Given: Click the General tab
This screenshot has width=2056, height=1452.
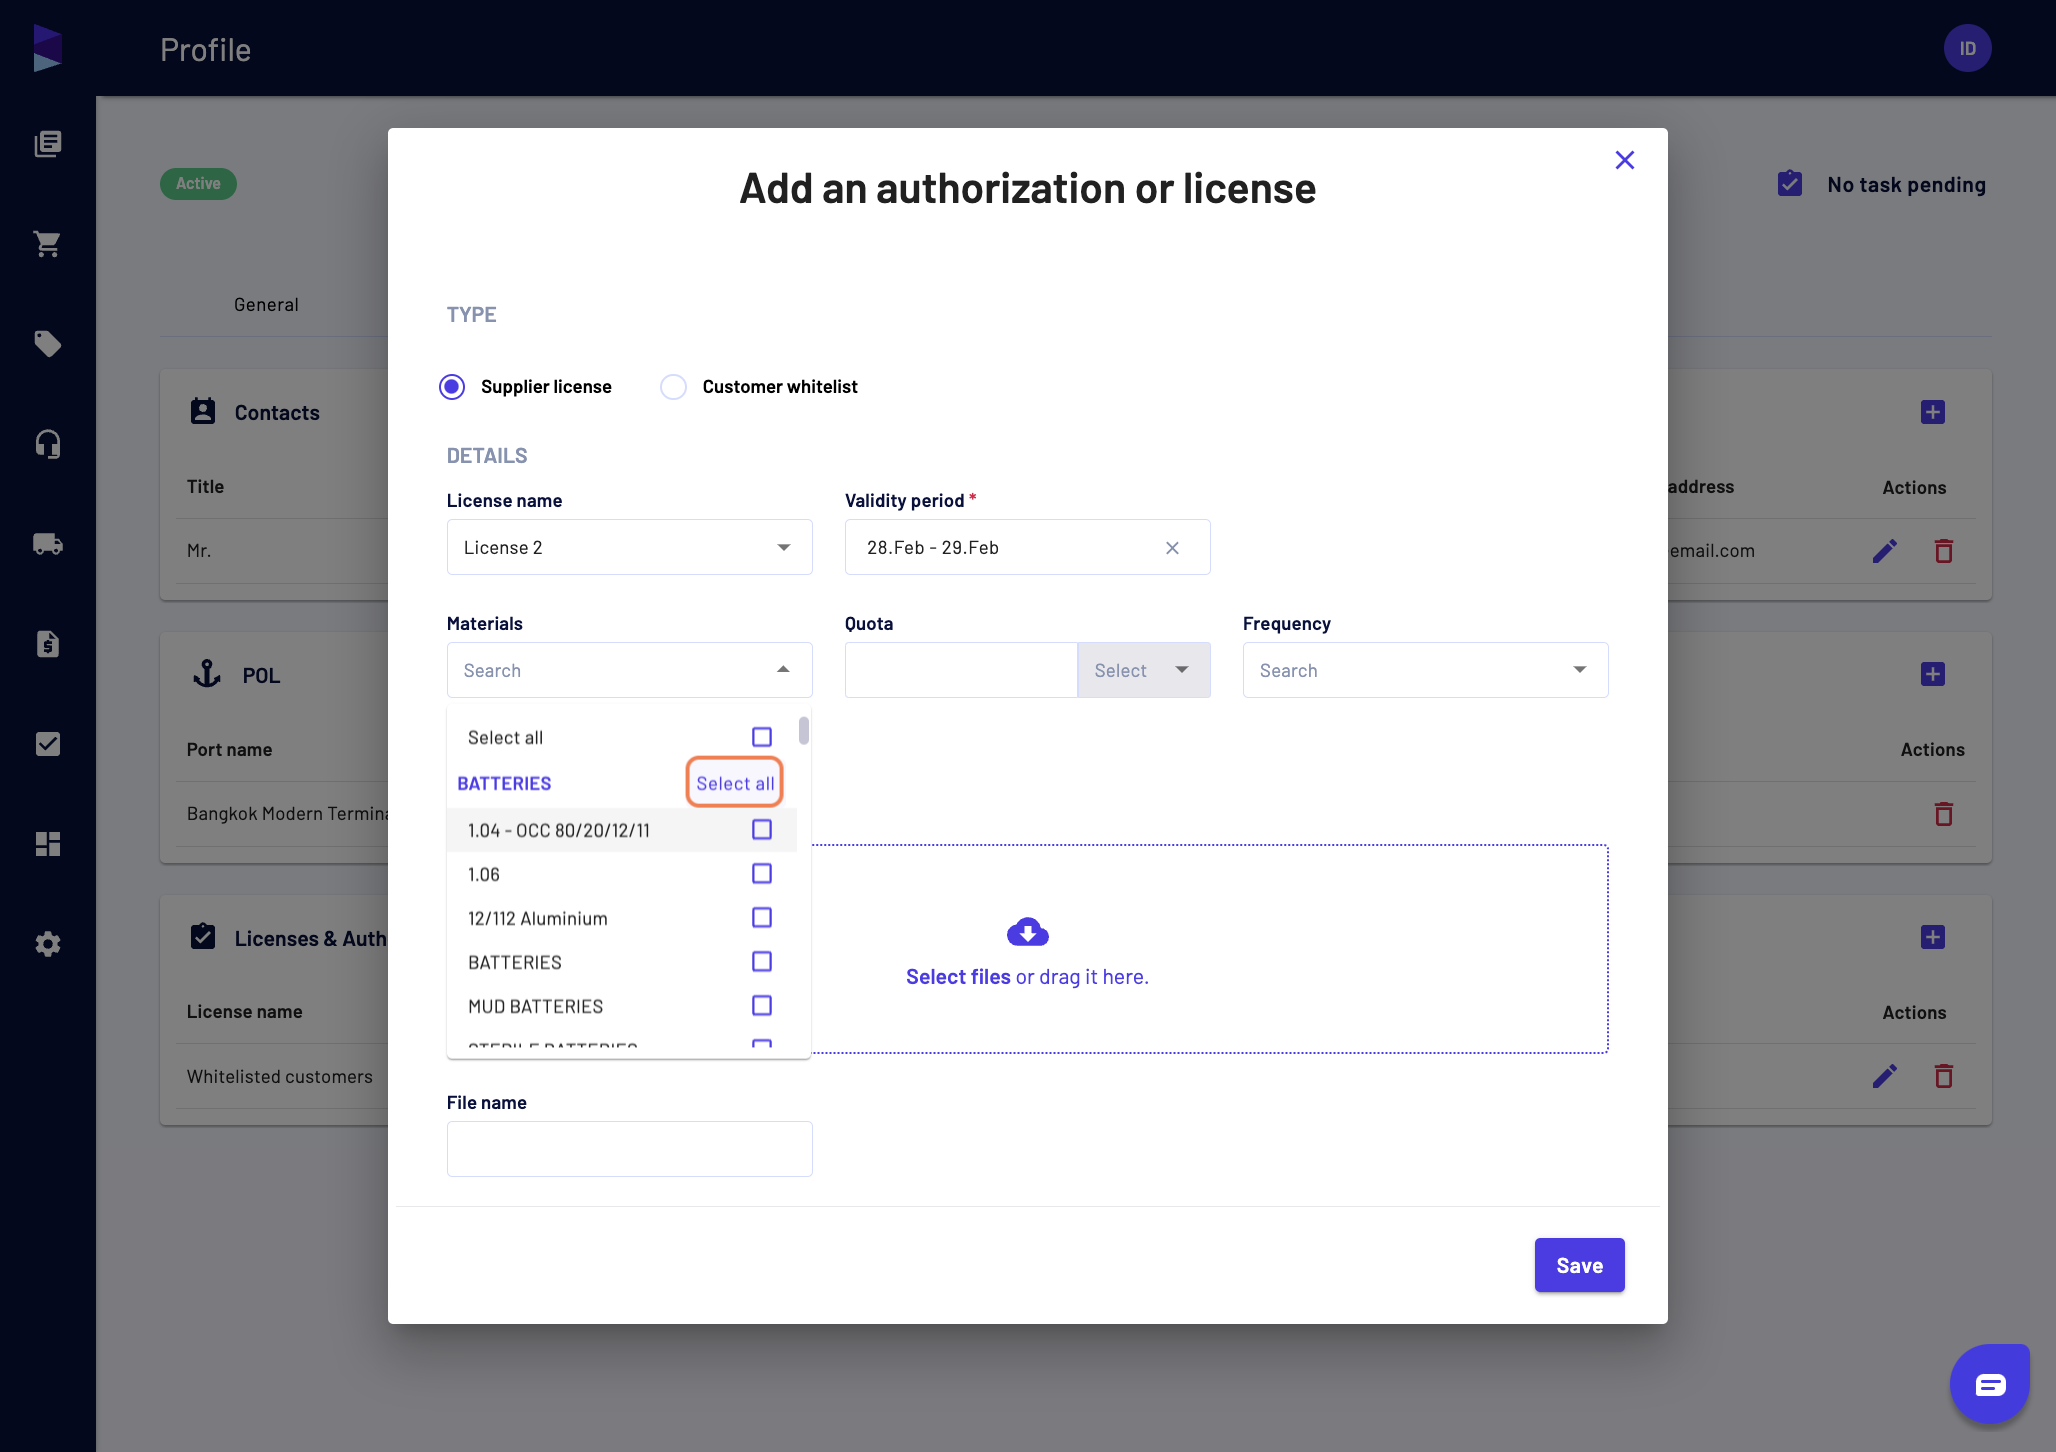Looking at the screenshot, I should tap(266, 305).
